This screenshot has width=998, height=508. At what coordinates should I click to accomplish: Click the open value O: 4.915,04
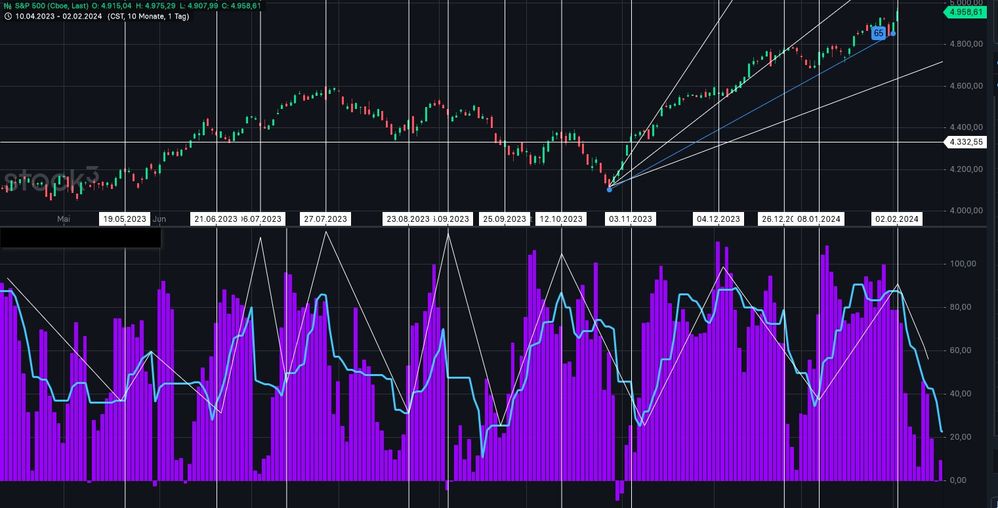tap(112, 6)
